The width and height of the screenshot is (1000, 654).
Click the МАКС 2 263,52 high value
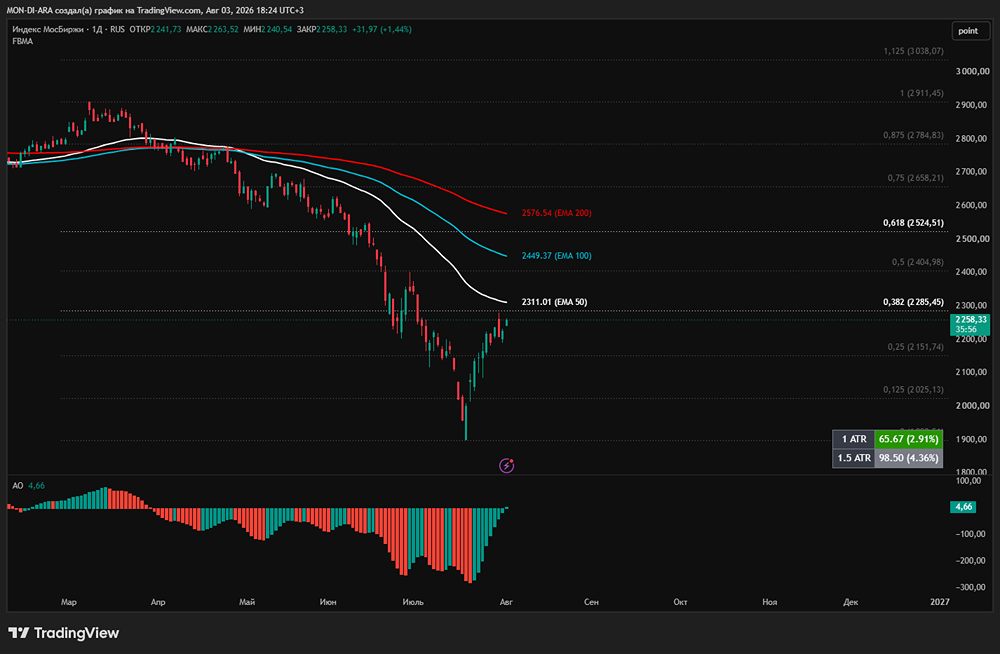click(212, 29)
